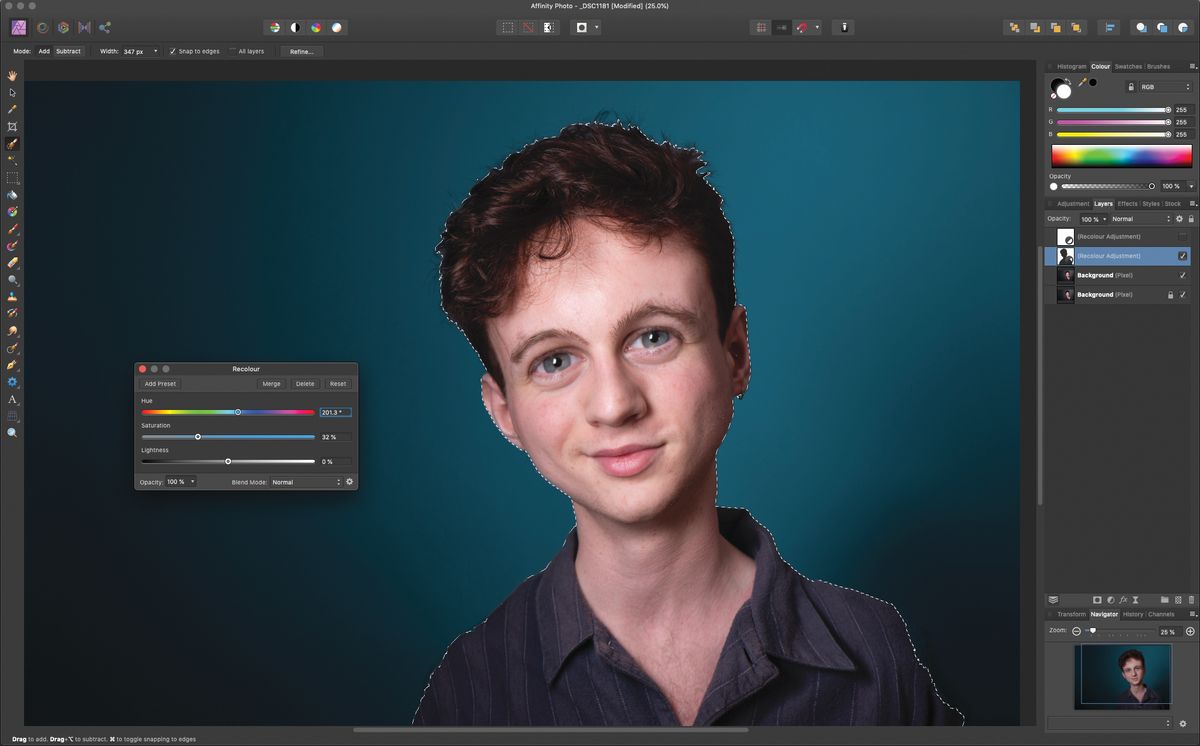Toggle visibility of the selected Recolour Adjustment layer
Image resolution: width=1200 pixels, height=746 pixels.
pyautogui.click(x=1182, y=255)
